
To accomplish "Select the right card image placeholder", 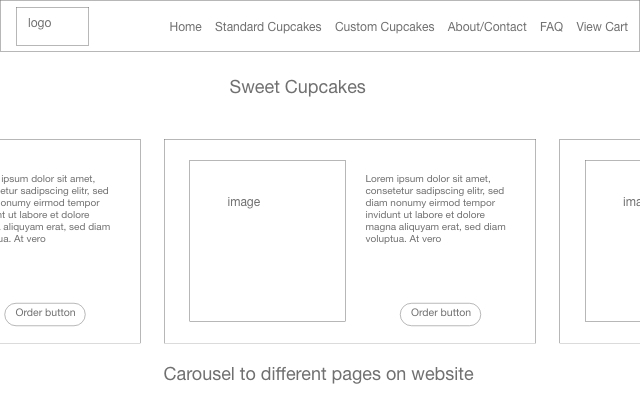I will [x=613, y=241].
